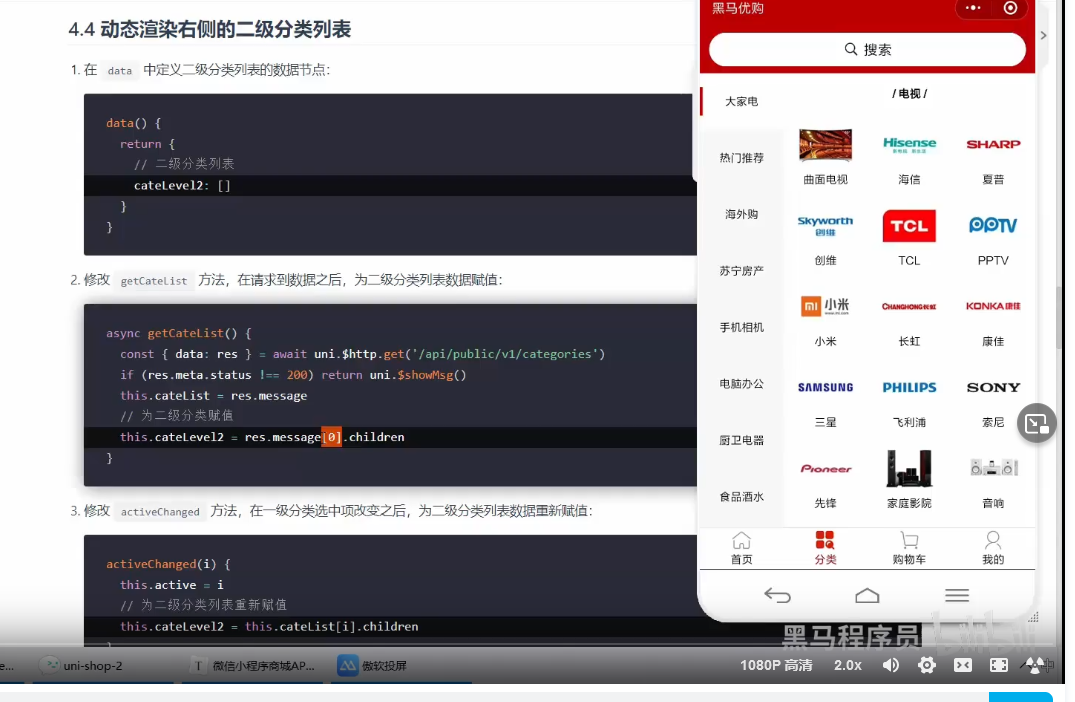Open the 音响 product thumbnail
The height and width of the screenshot is (702, 1075).
click(993, 468)
